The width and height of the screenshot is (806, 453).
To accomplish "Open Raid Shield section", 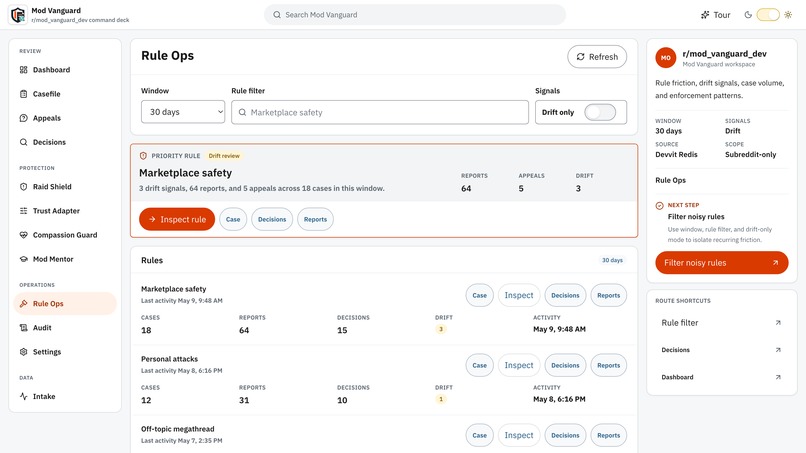I will click(x=65, y=187).
